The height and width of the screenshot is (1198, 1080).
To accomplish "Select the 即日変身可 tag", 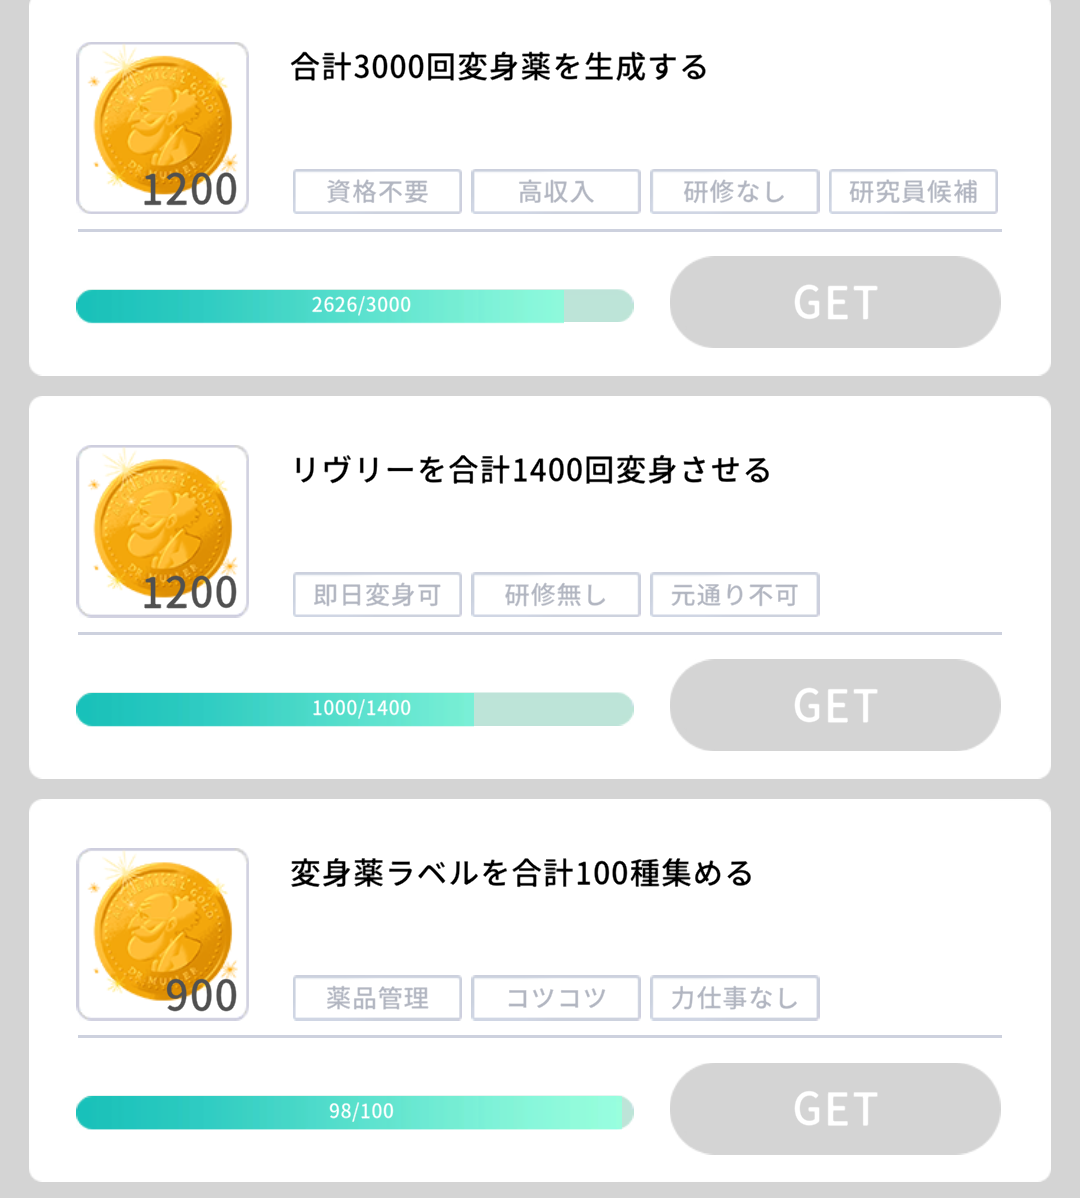I will [x=377, y=594].
